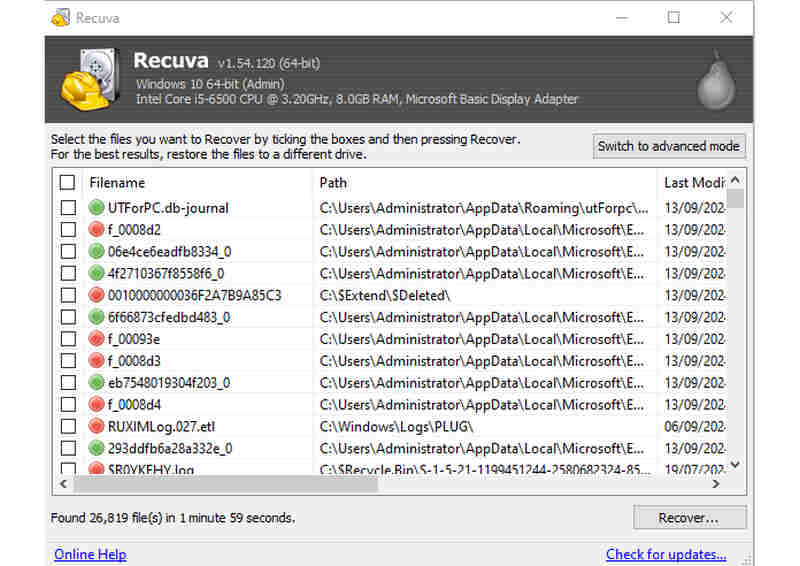Screen dimensions: 800x566
Task: Select the f_0008d4 filename
Action: 134,405
